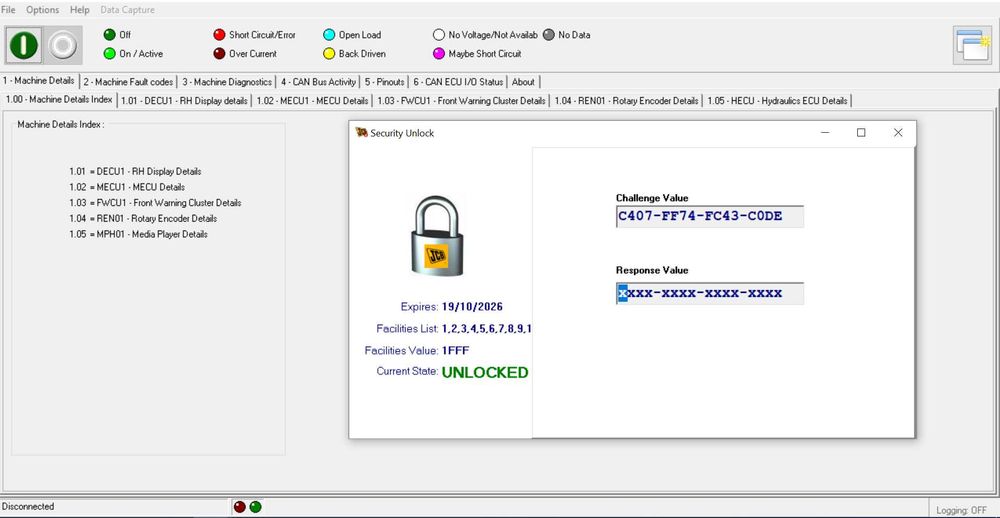
Task: Switch to 1 - Machine Details tab
Action: click(x=39, y=81)
